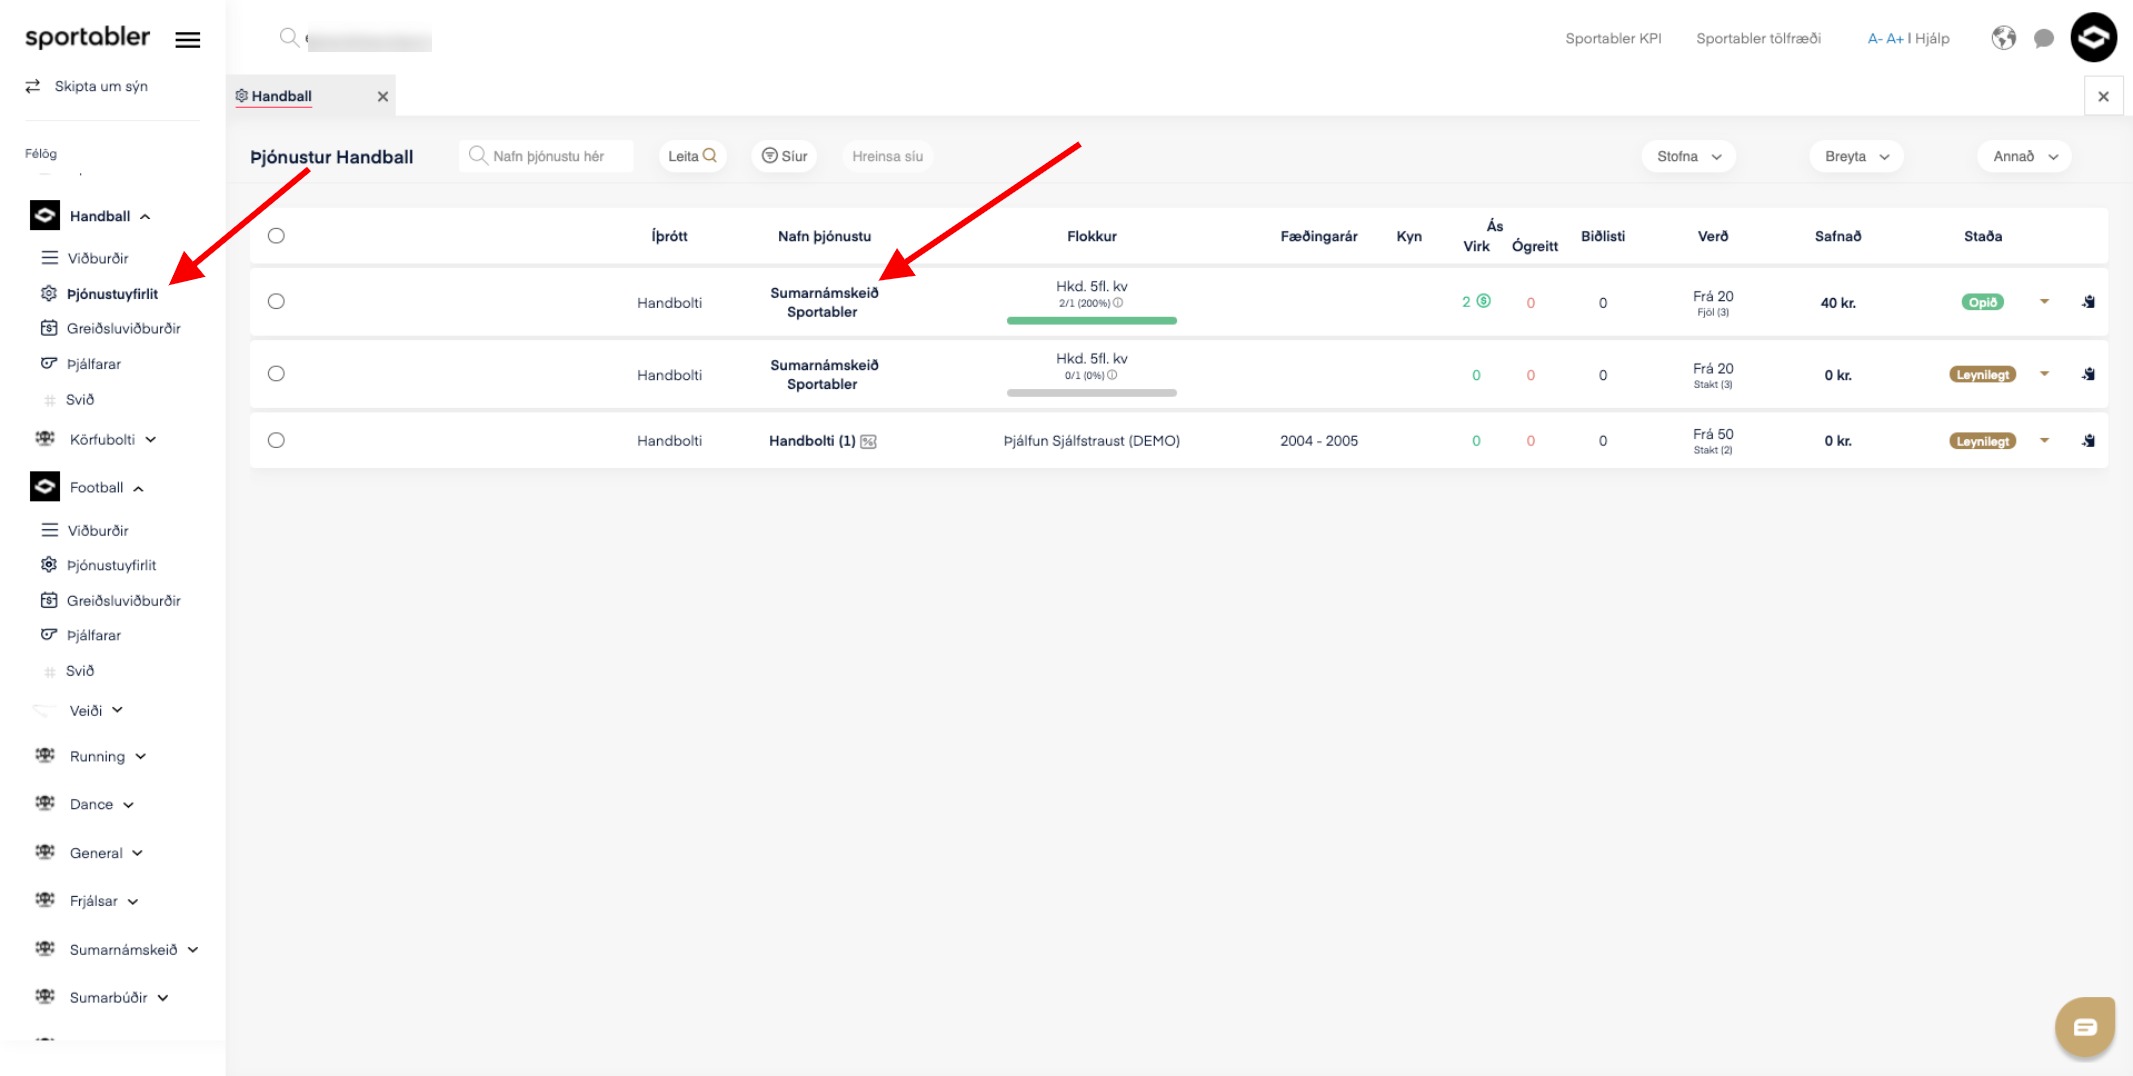Select the Handbolti (1) row radio

click(x=276, y=441)
